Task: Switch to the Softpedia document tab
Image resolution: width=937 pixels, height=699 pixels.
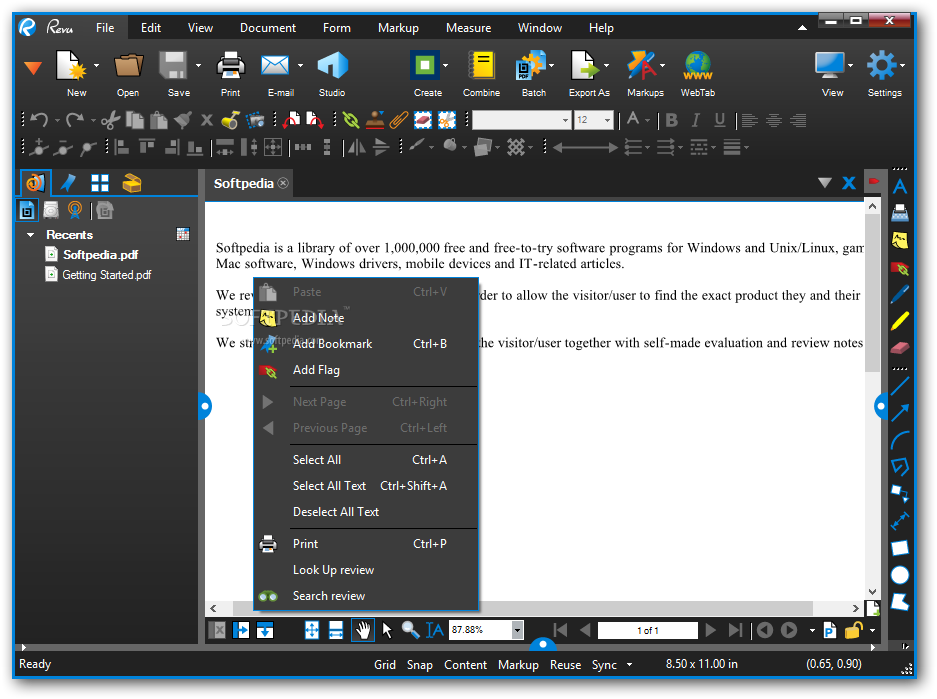Action: [244, 183]
